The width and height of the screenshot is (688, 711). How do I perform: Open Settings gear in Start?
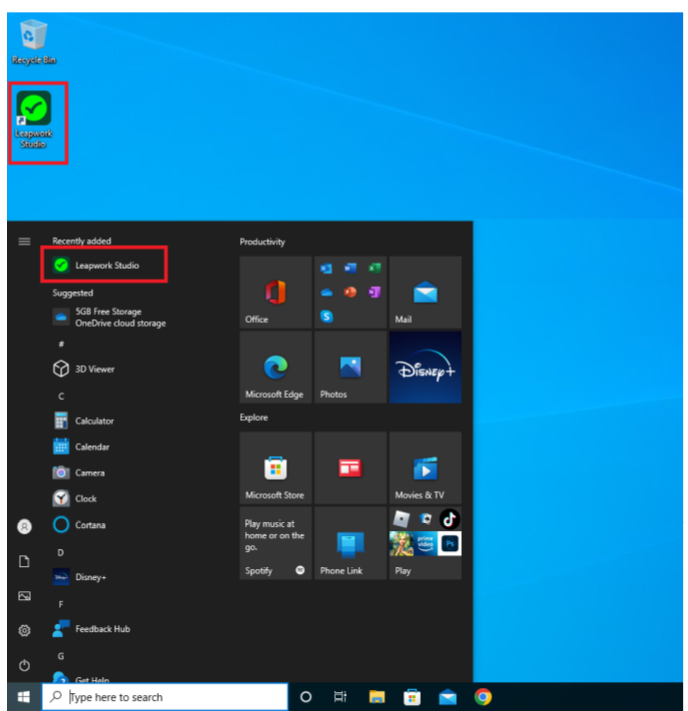(x=24, y=630)
